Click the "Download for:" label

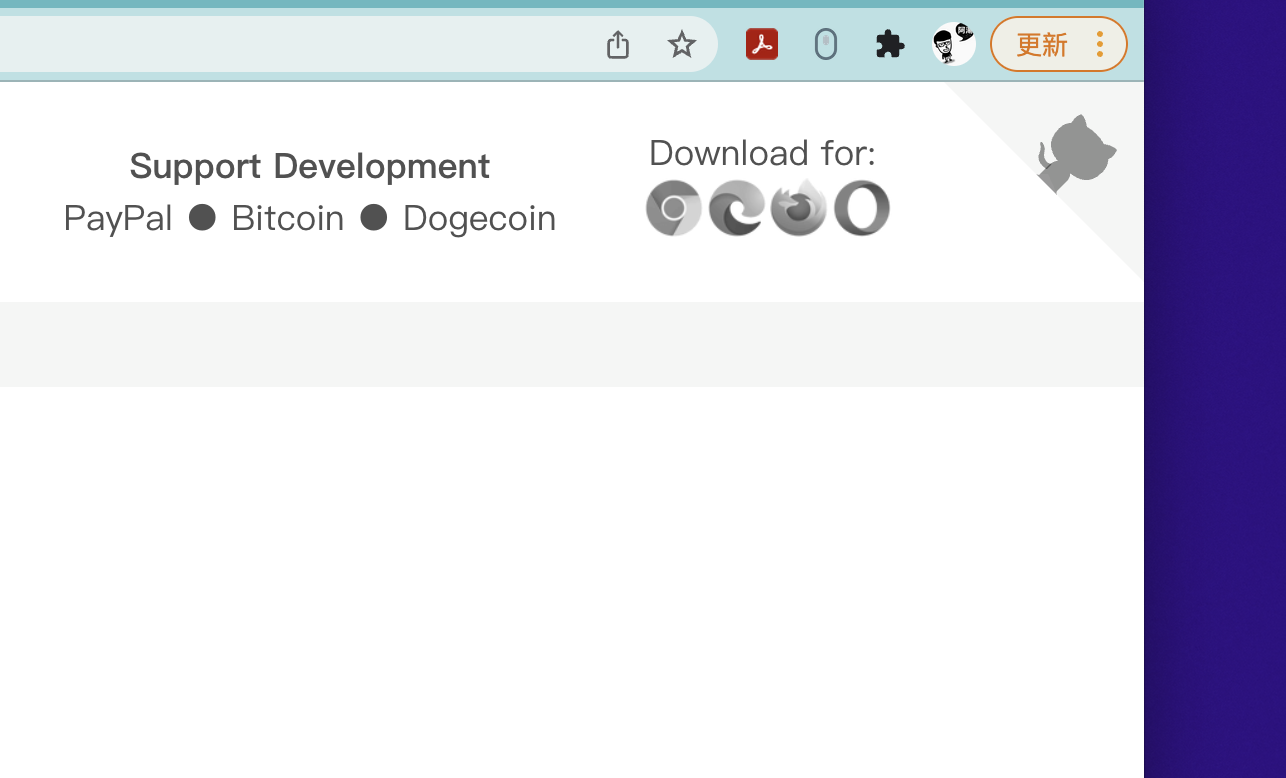tap(762, 153)
